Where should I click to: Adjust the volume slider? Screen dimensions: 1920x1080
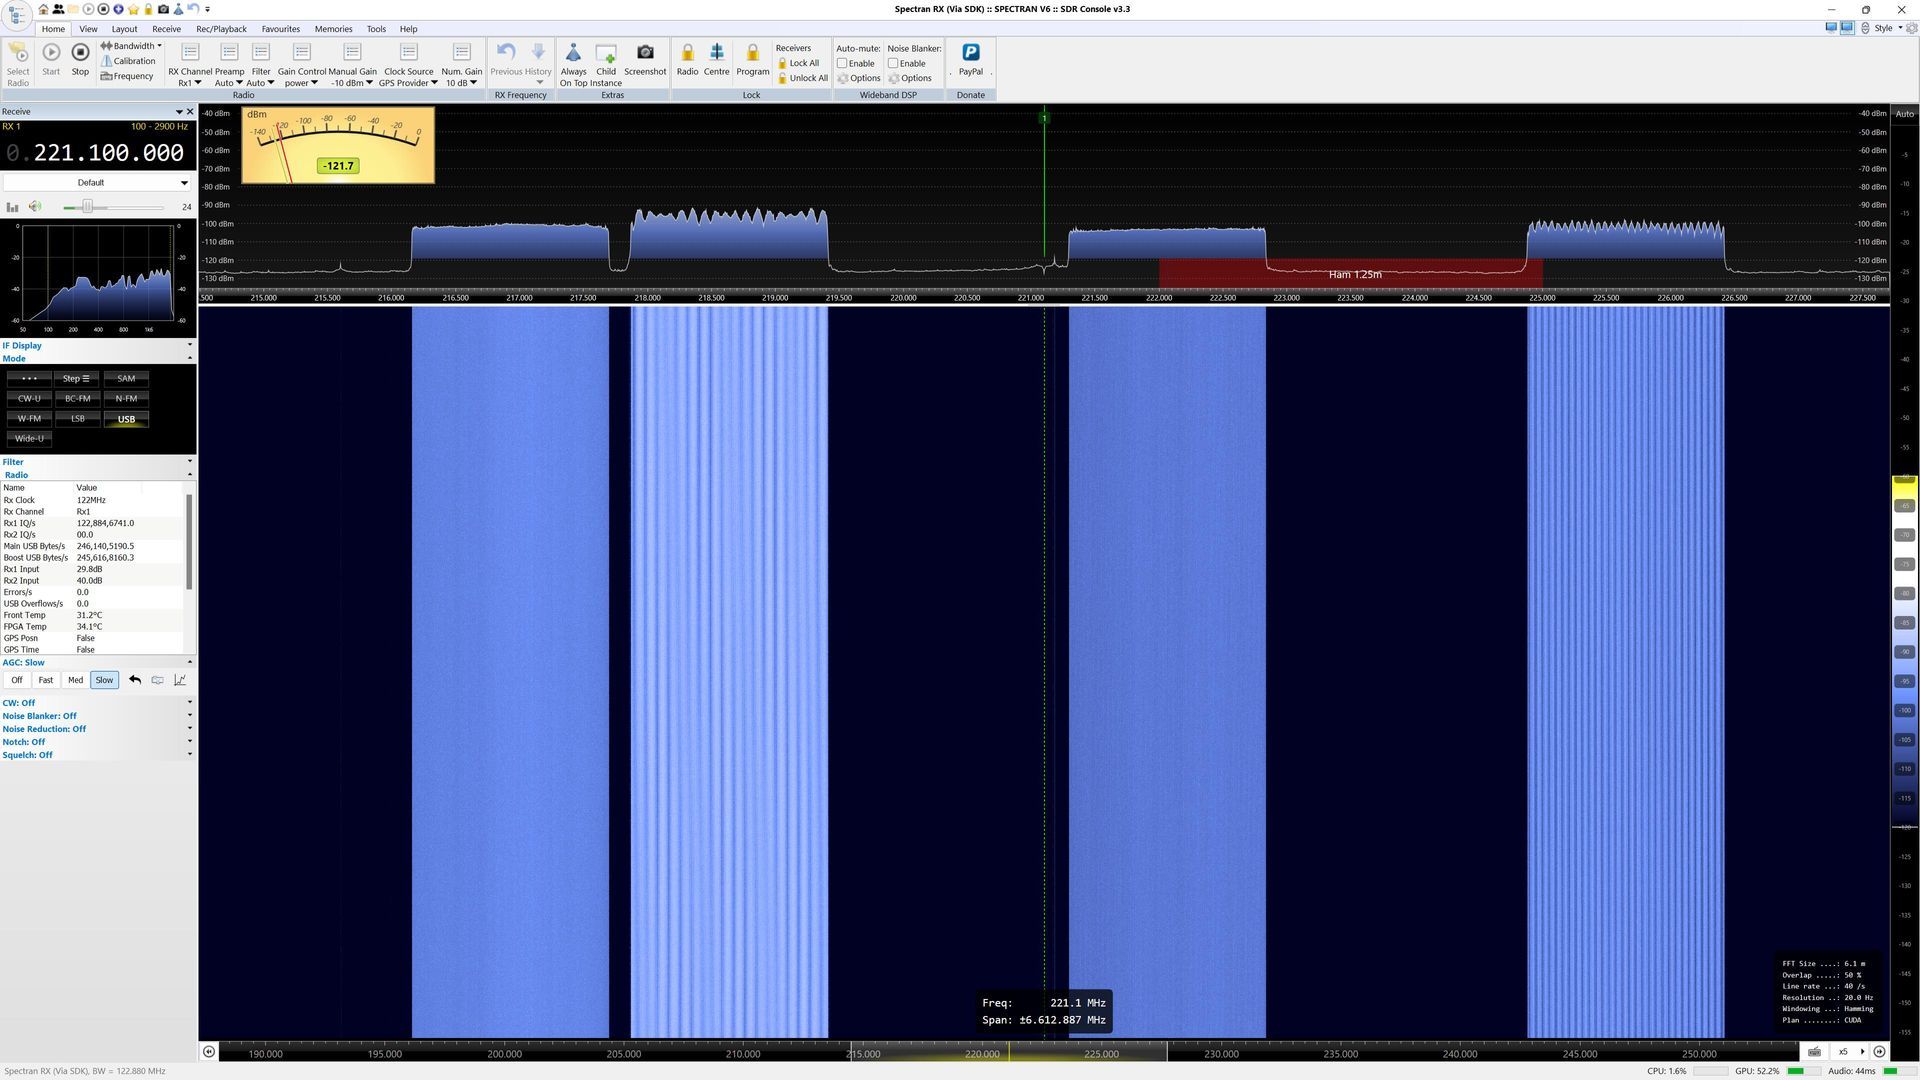tap(88, 207)
